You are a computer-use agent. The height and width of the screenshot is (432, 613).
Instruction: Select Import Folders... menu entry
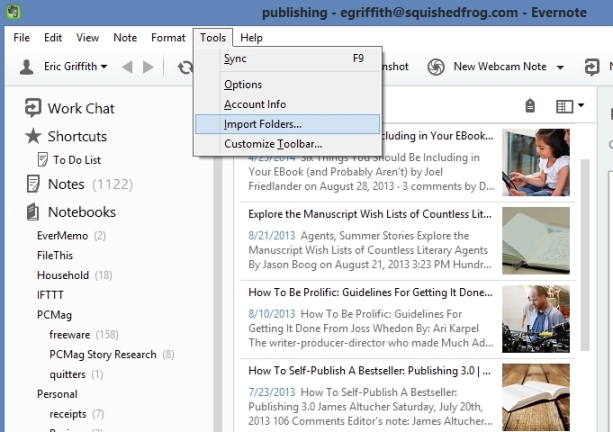click(x=287, y=124)
